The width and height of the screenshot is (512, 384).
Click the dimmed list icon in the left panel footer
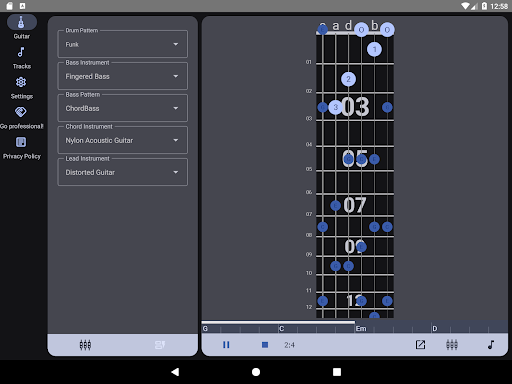(160, 345)
